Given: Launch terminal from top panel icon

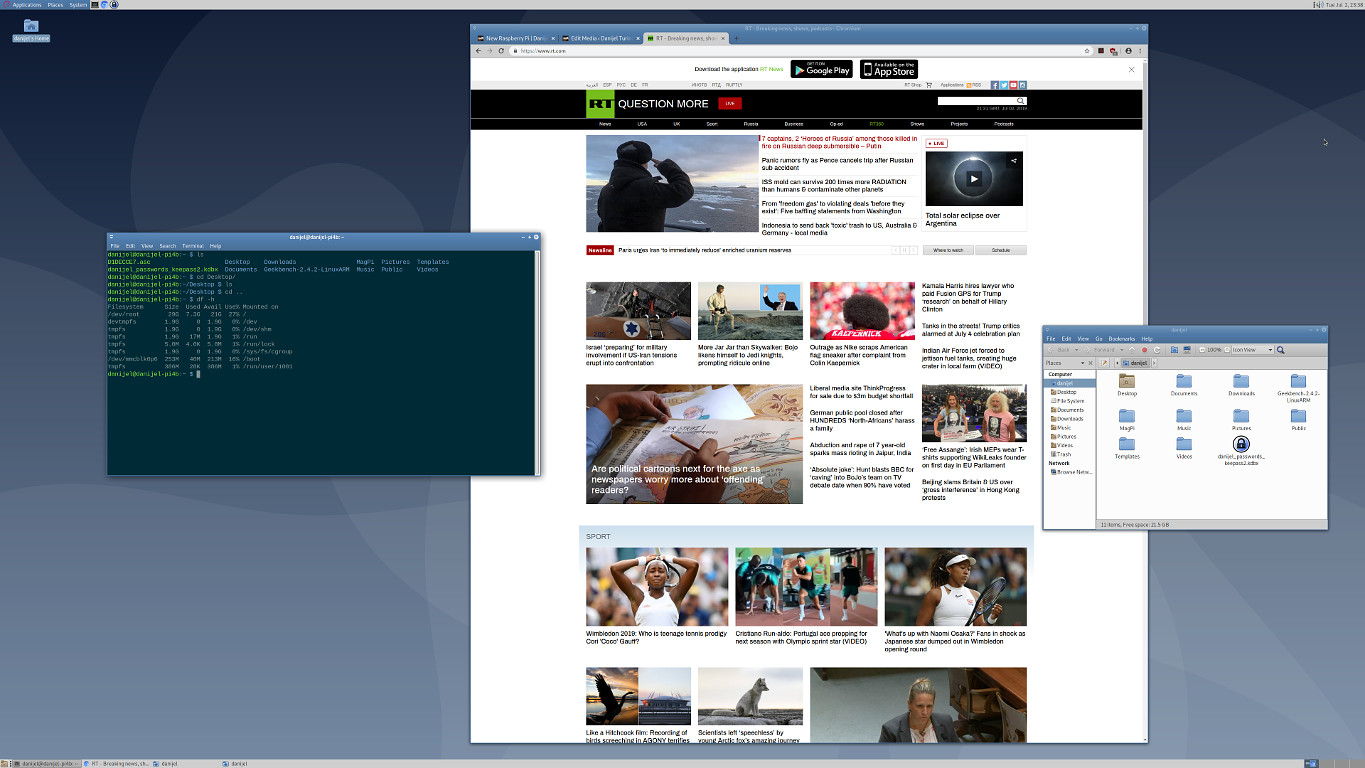Looking at the screenshot, I should tap(96, 5).
